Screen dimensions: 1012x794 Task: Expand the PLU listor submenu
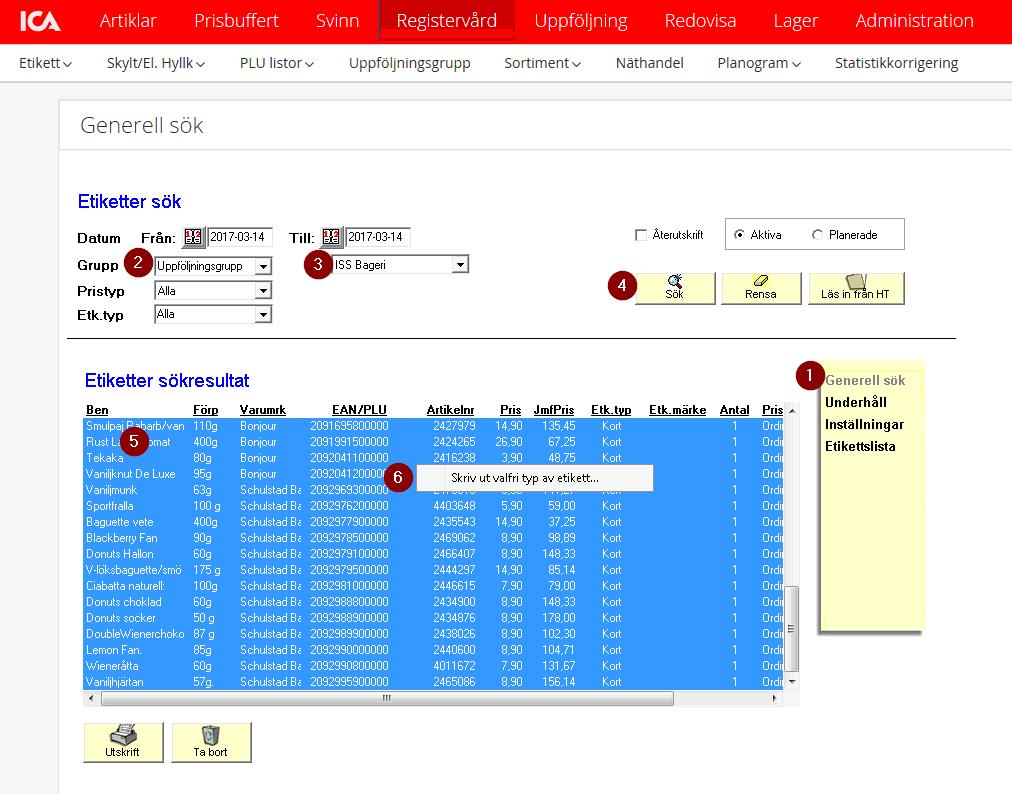[x=276, y=63]
